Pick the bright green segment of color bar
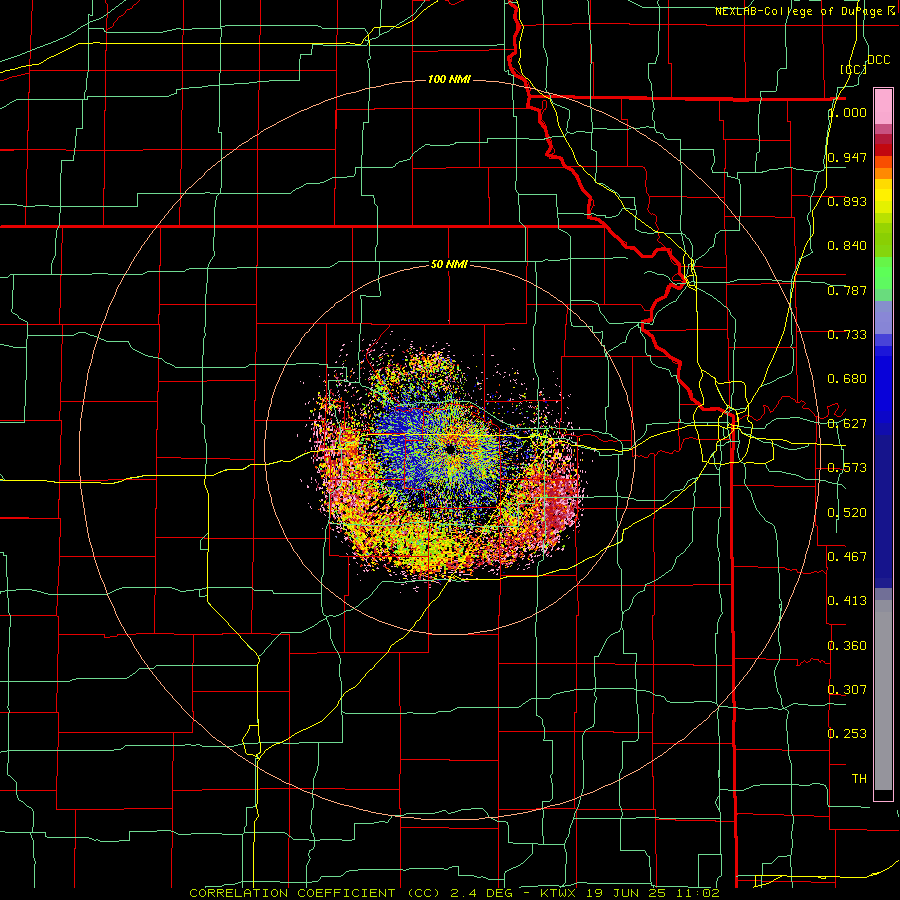Image resolution: width=900 pixels, height=900 pixels. coord(883,273)
